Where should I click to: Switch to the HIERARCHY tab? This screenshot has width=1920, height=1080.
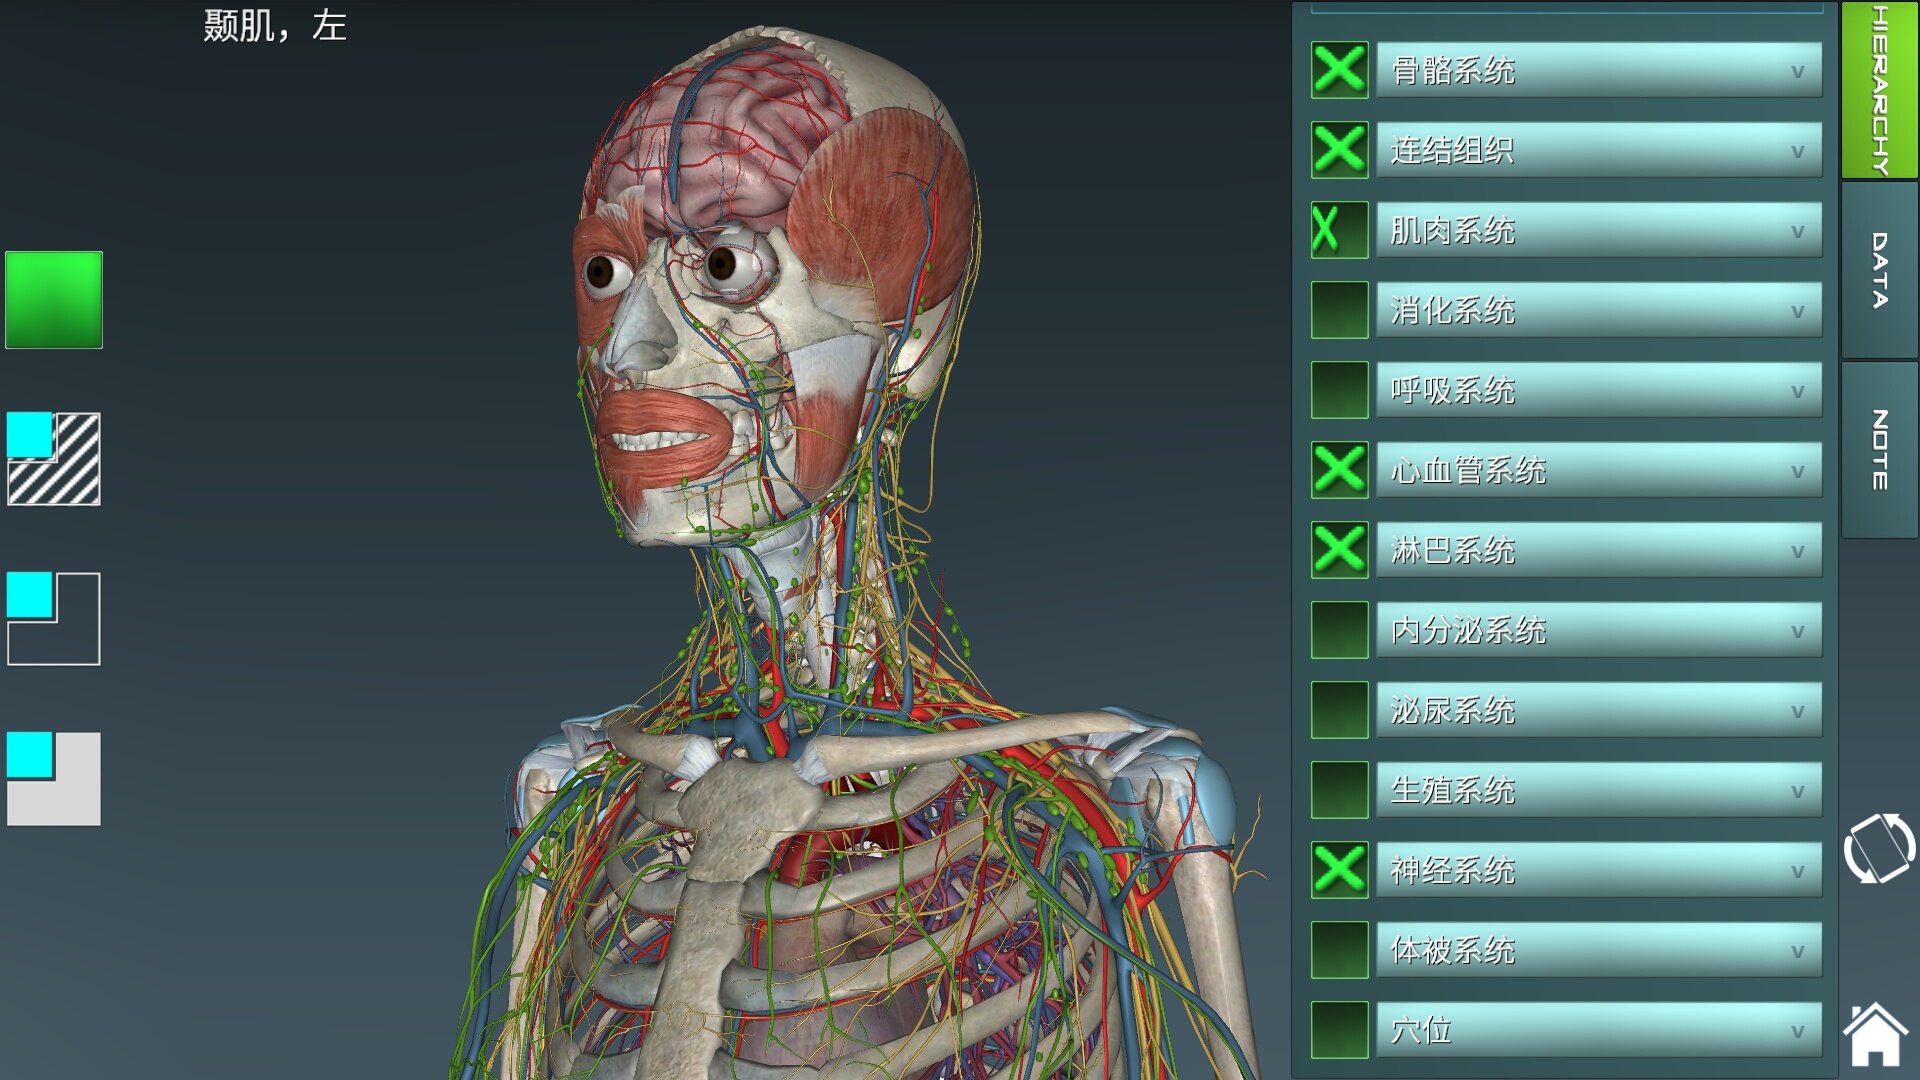click(1879, 90)
